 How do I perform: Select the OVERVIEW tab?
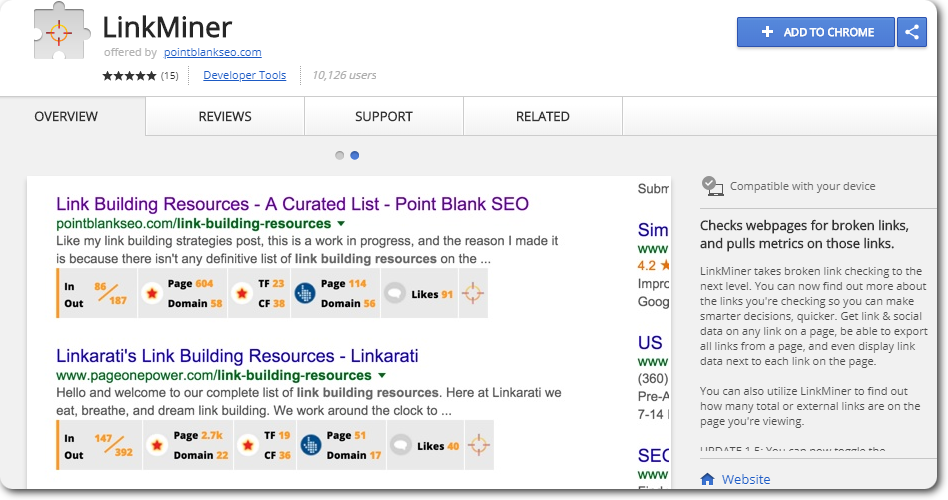(66, 117)
